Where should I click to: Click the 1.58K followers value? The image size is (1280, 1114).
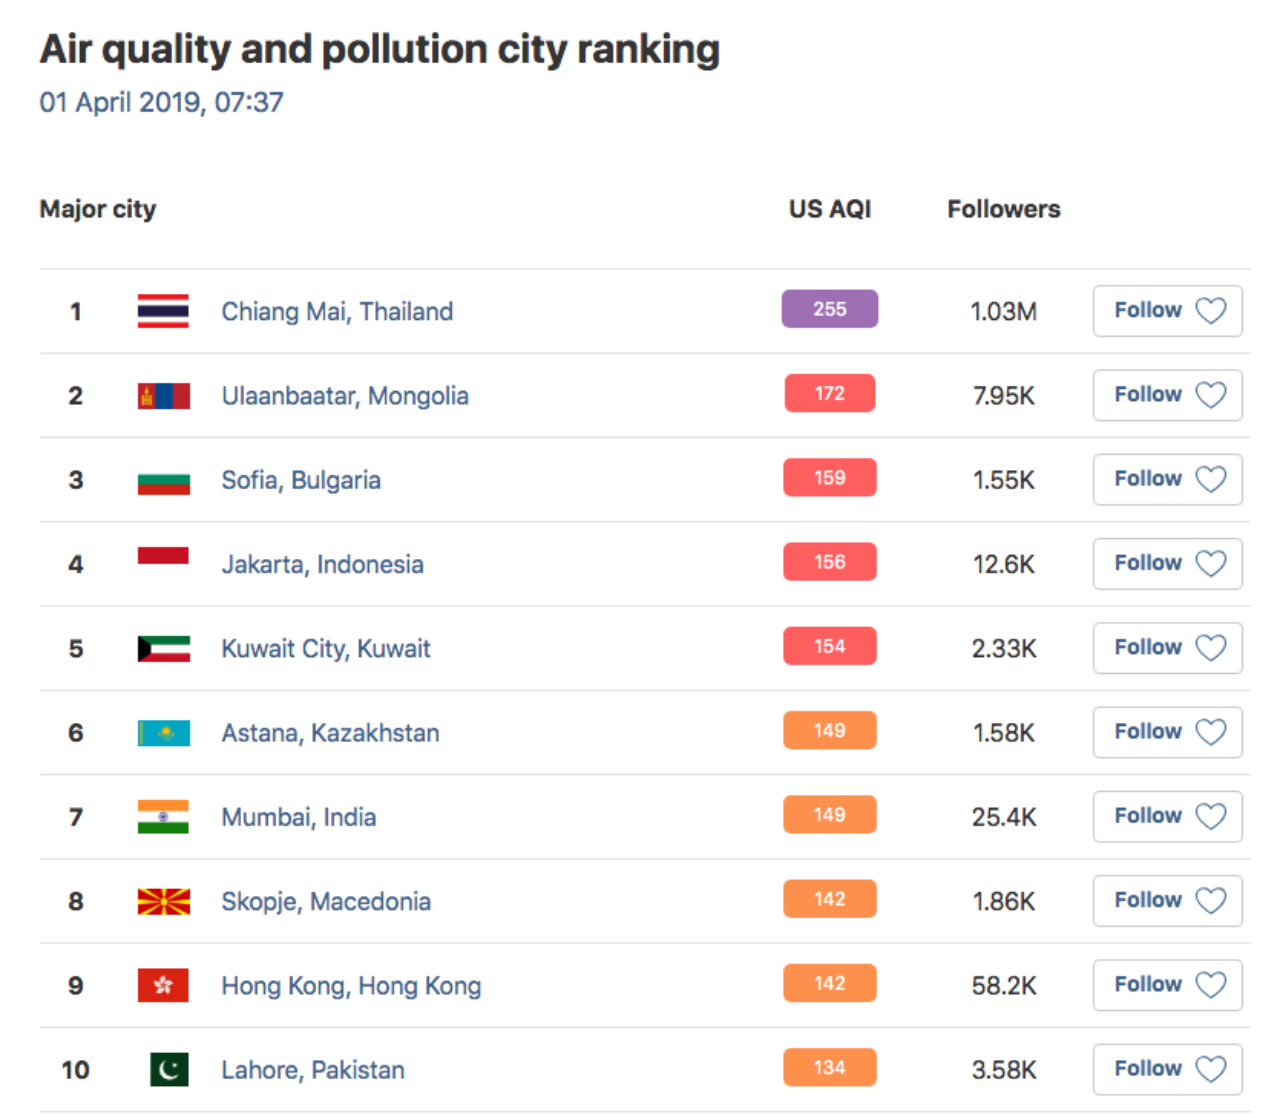1004,733
